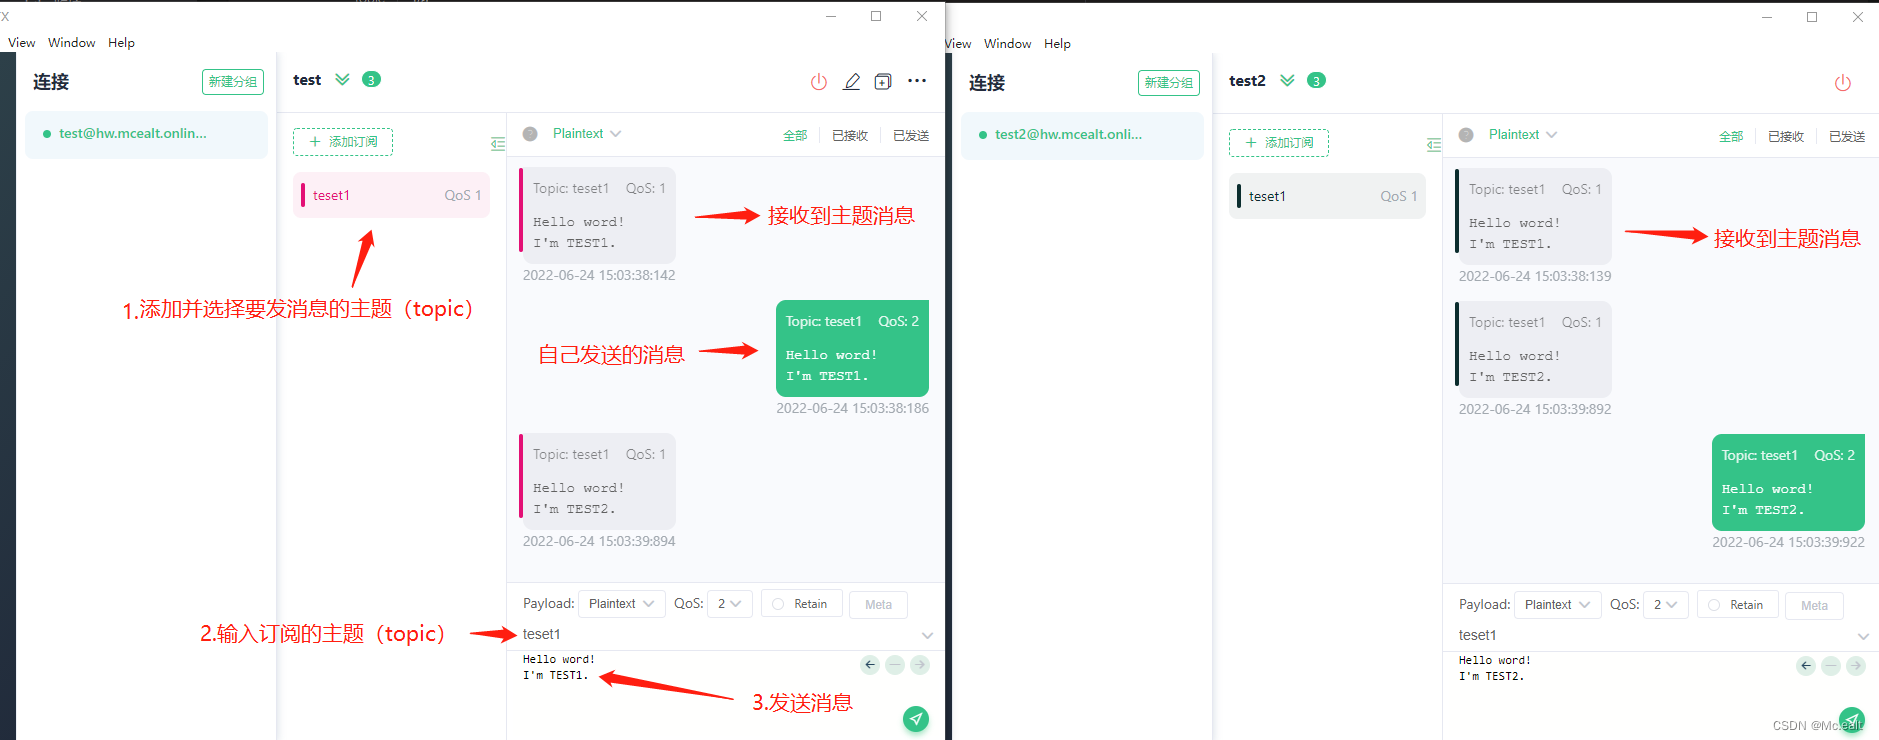Collapse the subscription list icon in test window
This screenshot has height=740, width=1879.
coord(498,144)
